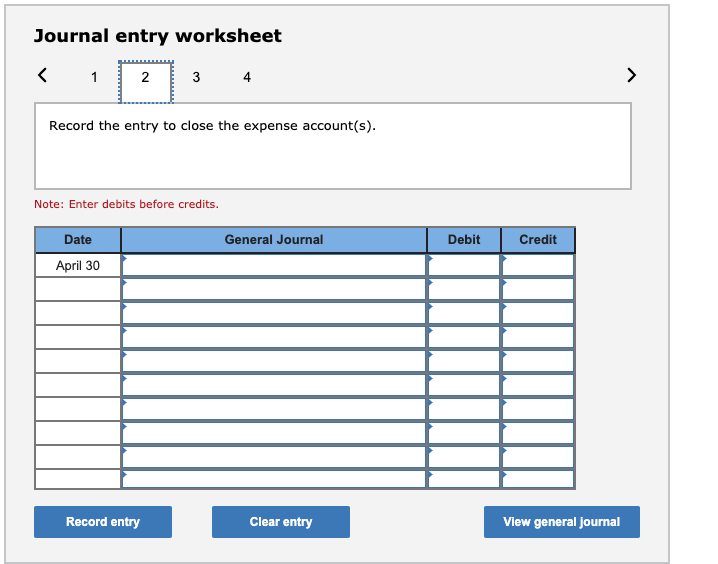Open General Journal account dropdown in third row
This screenshot has height=564, width=718.
pyautogui.click(x=274, y=314)
